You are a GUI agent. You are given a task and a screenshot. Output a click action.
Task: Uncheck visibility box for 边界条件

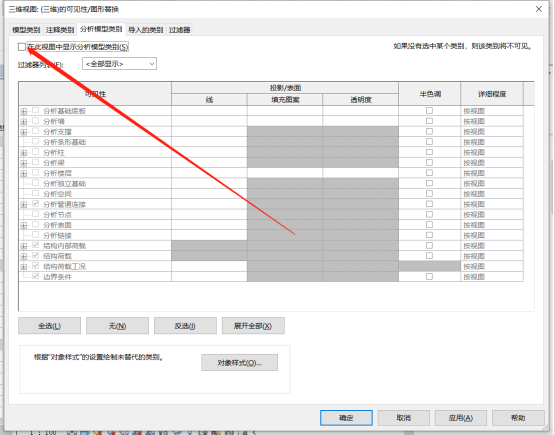click(x=35, y=276)
